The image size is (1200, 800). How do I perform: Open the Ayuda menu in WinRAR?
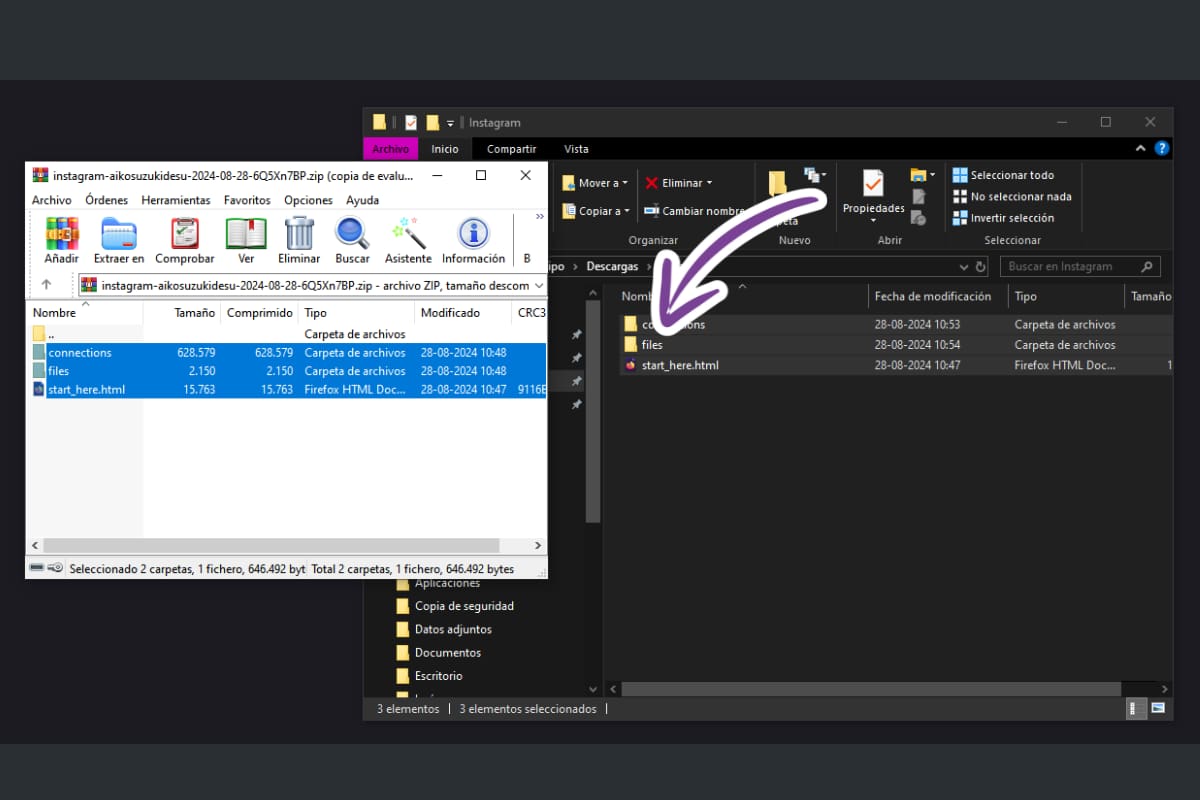[x=362, y=200]
